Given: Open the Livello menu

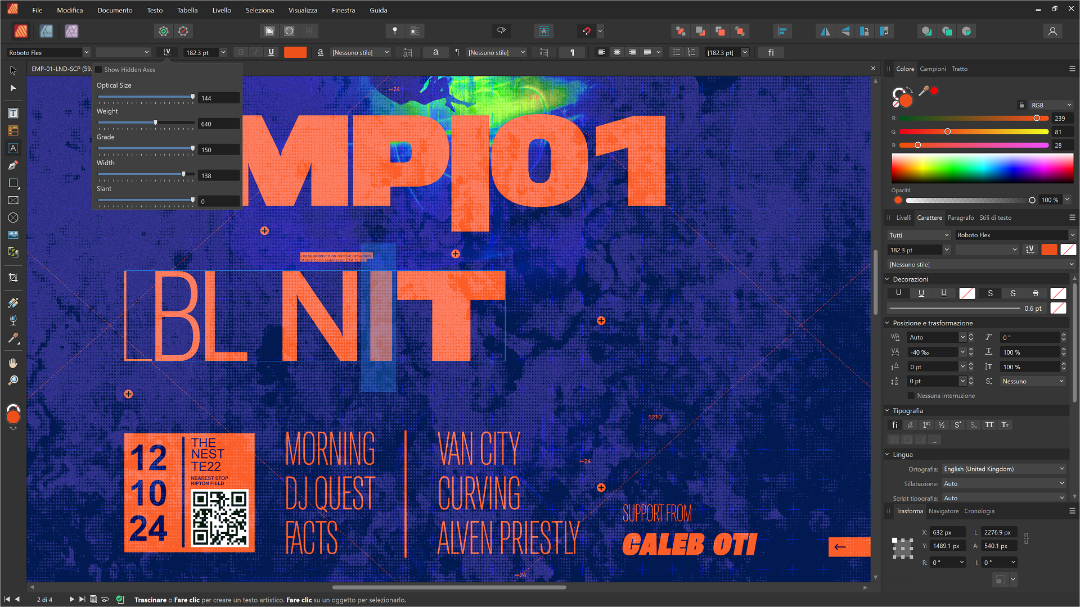Looking at the screenshot, I should 221,10.
